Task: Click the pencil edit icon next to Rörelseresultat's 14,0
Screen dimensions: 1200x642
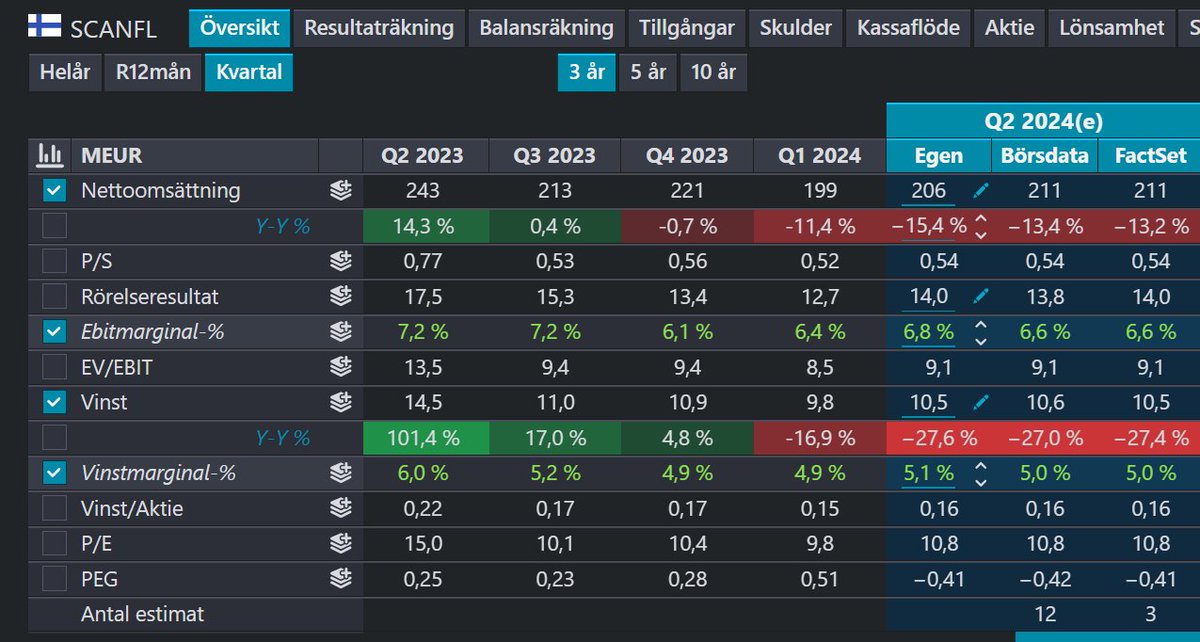Action: 980,296
